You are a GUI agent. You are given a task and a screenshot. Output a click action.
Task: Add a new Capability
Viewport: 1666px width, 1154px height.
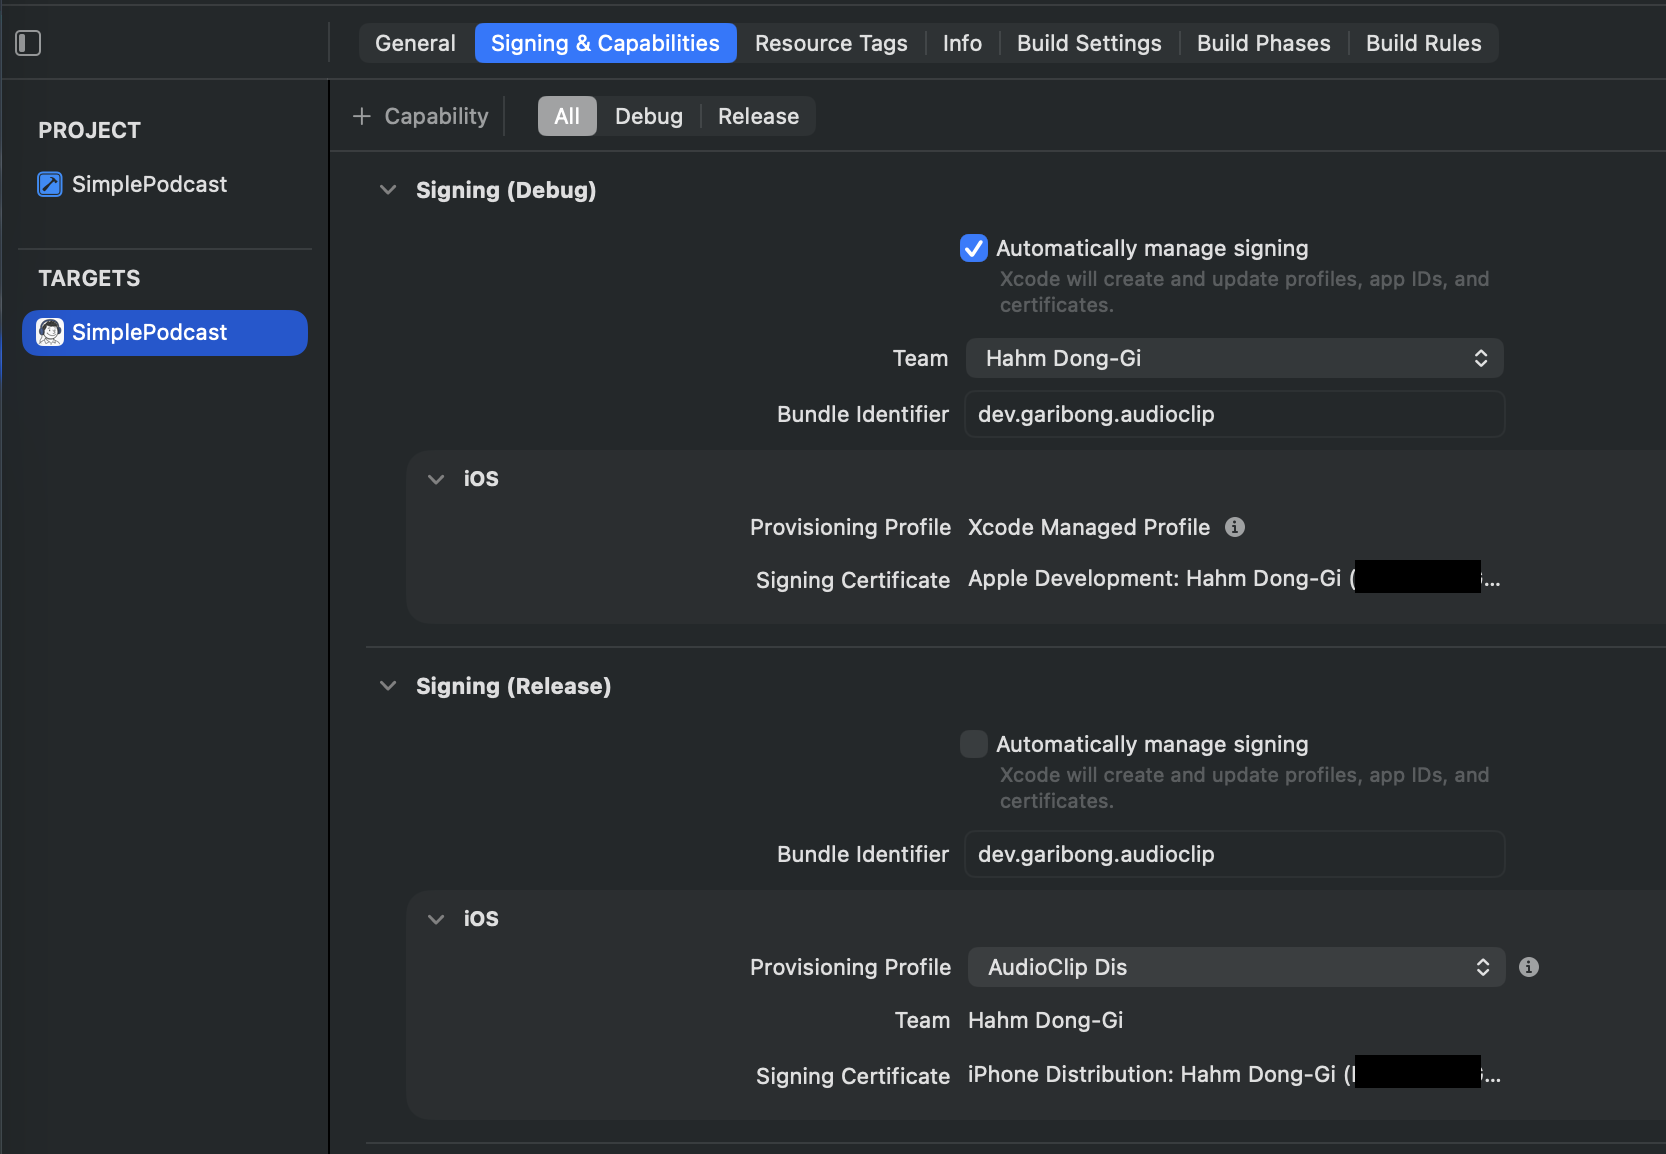click(421, 116)
